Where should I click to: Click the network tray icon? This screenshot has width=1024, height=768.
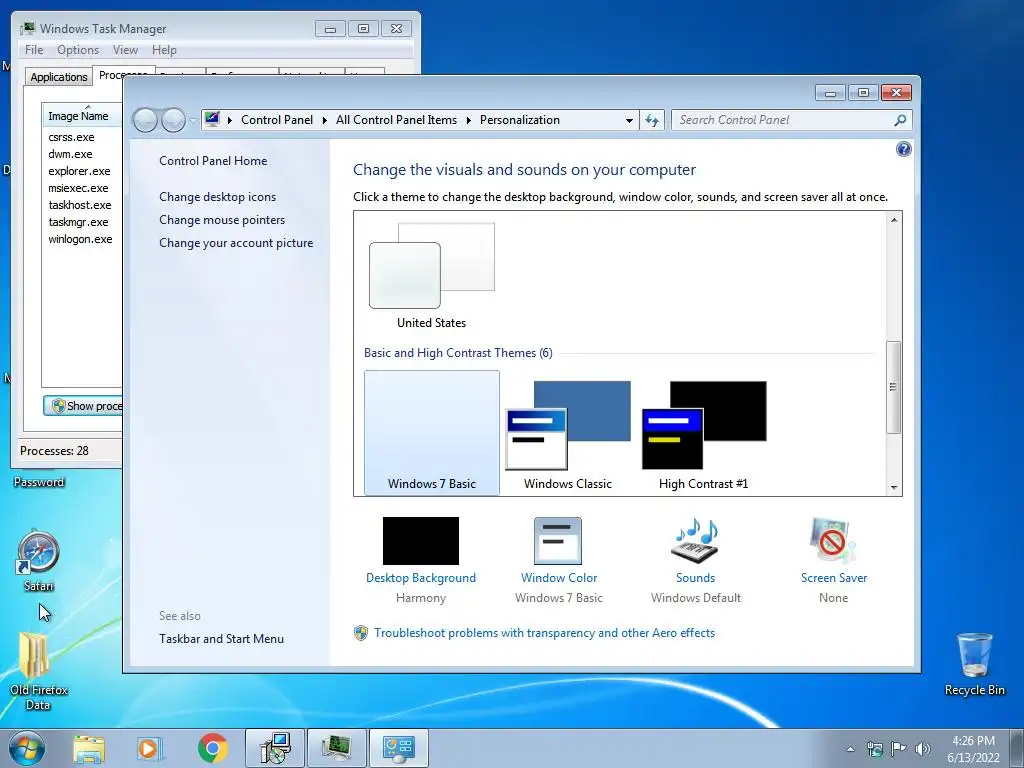[x=874, y=749]
